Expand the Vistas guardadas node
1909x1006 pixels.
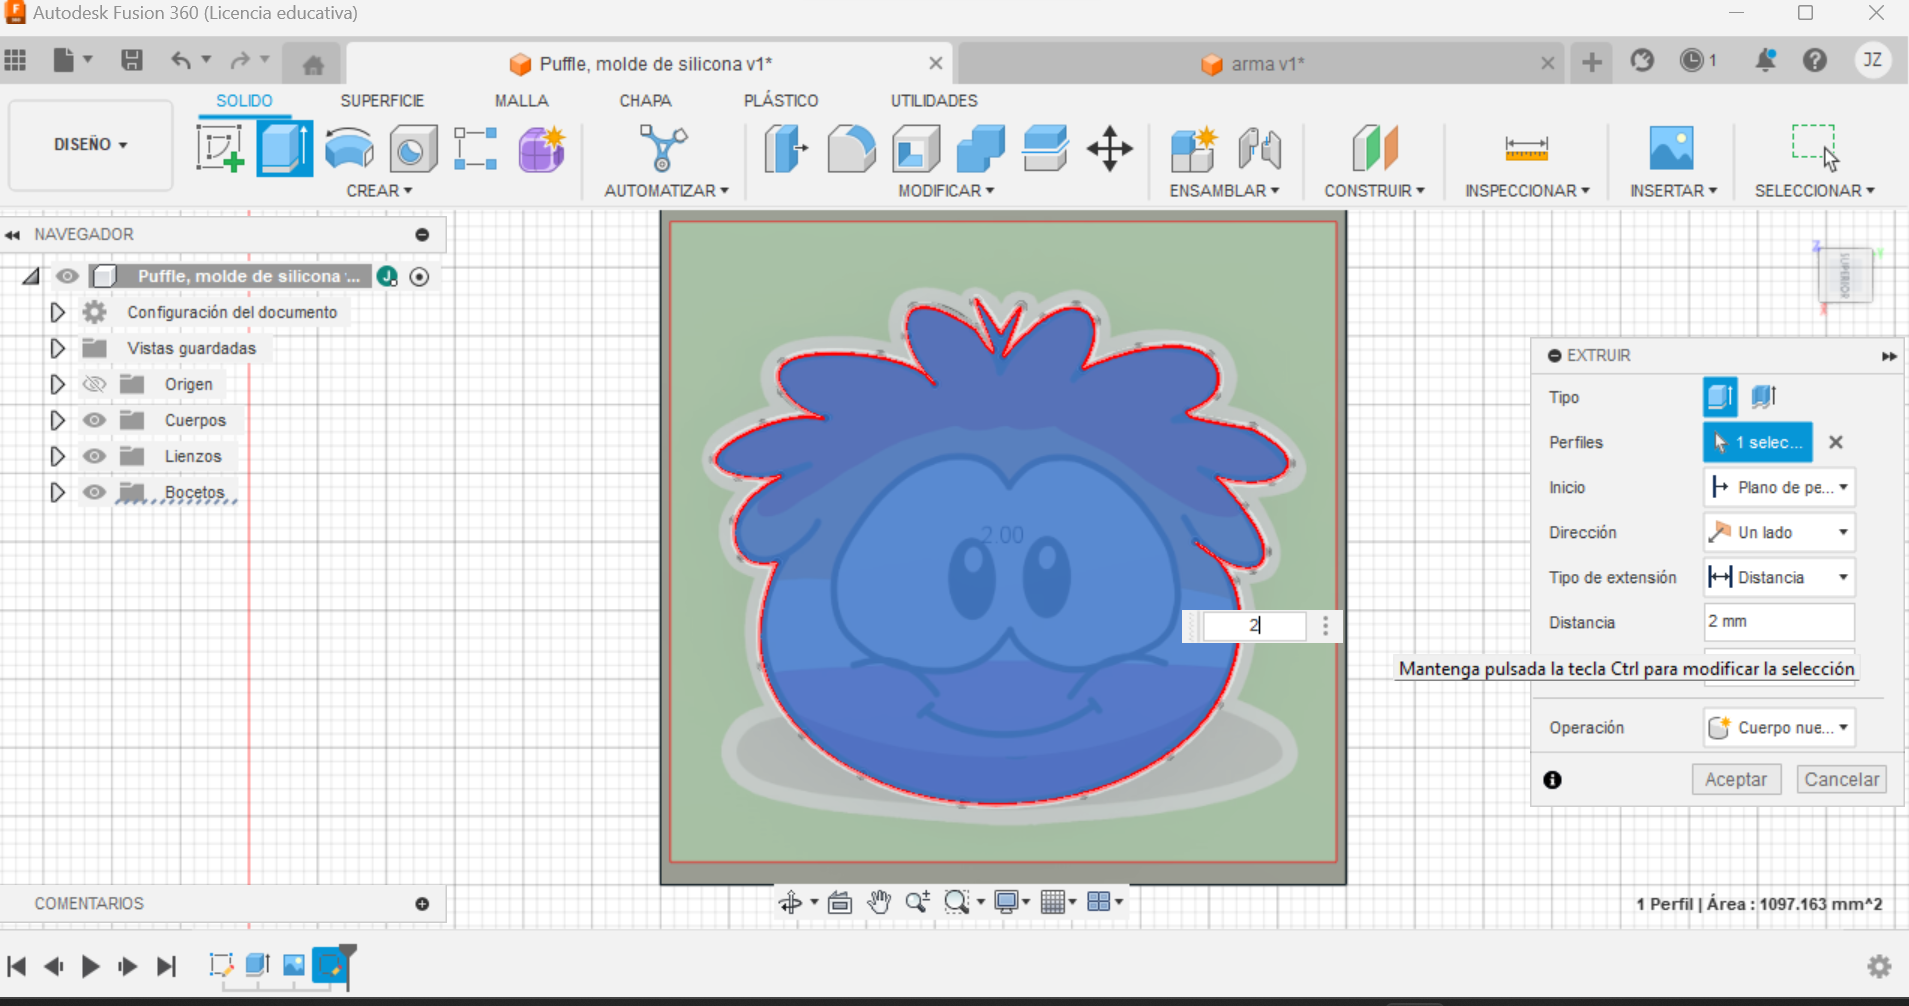[x=57, y=348]
